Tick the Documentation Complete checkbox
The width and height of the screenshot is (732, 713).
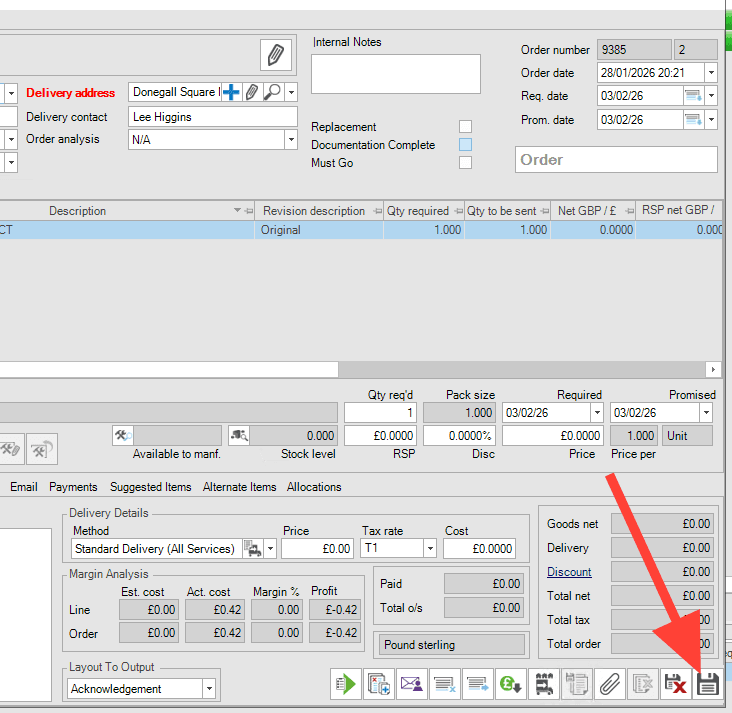point(465,145)
